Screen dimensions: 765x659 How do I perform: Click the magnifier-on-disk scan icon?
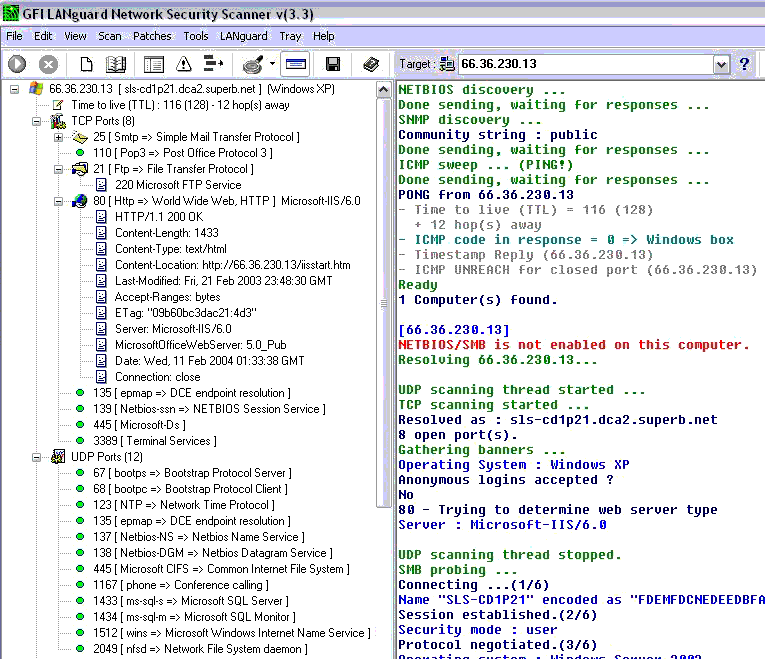point(253,64)
